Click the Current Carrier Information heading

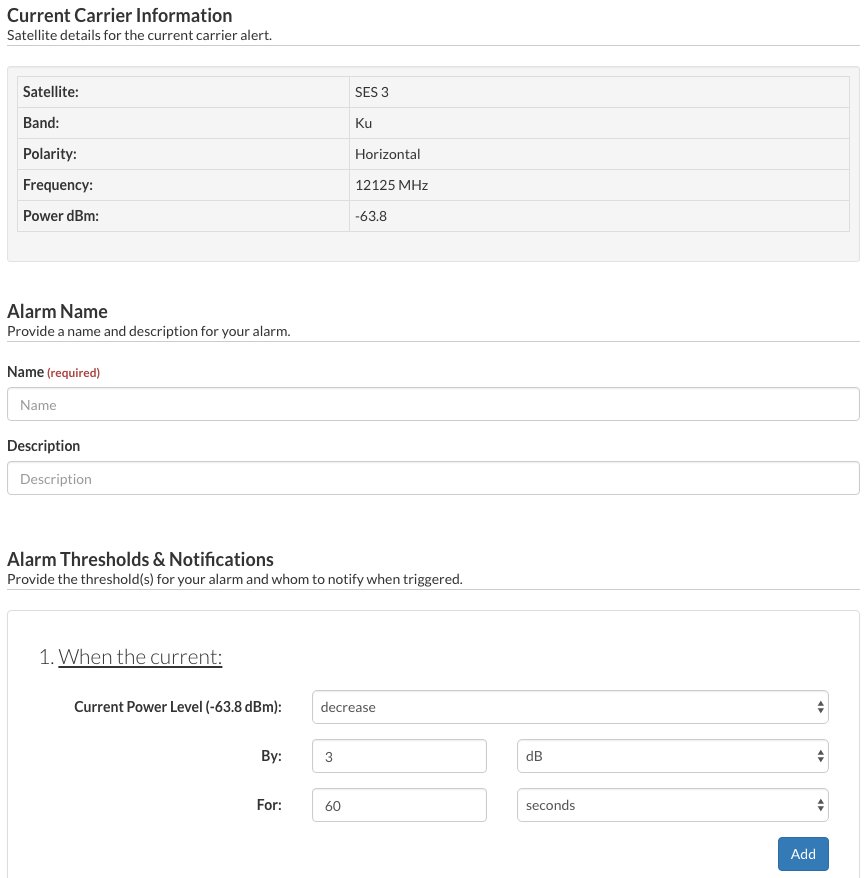[x=120, y=16]
